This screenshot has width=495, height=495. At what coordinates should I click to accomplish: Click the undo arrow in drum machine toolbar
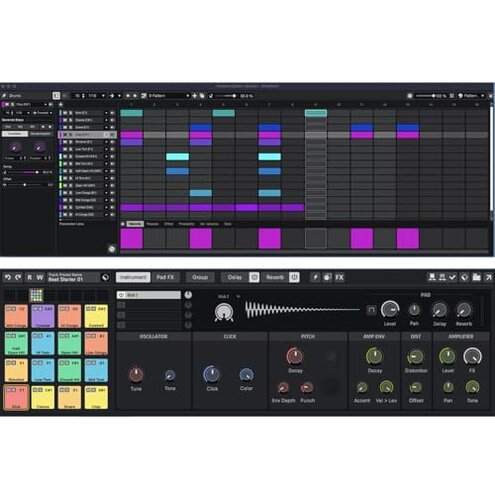(8, 277)
